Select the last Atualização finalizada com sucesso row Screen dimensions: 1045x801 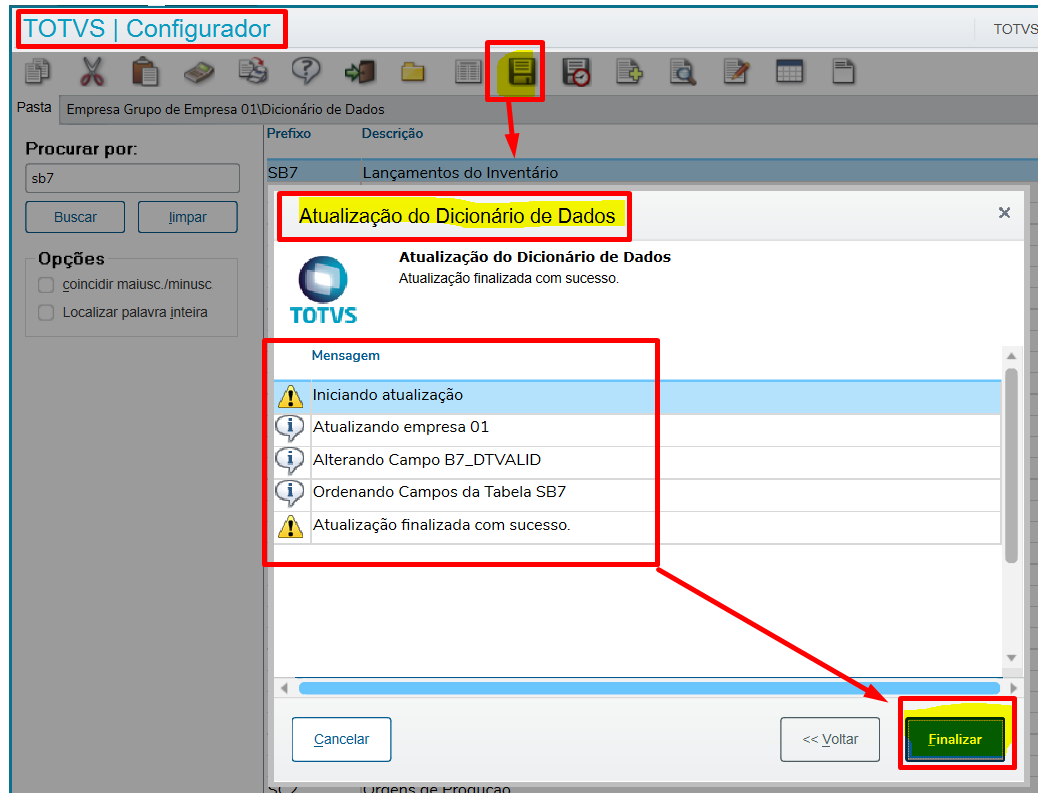(x=637, y=527)
